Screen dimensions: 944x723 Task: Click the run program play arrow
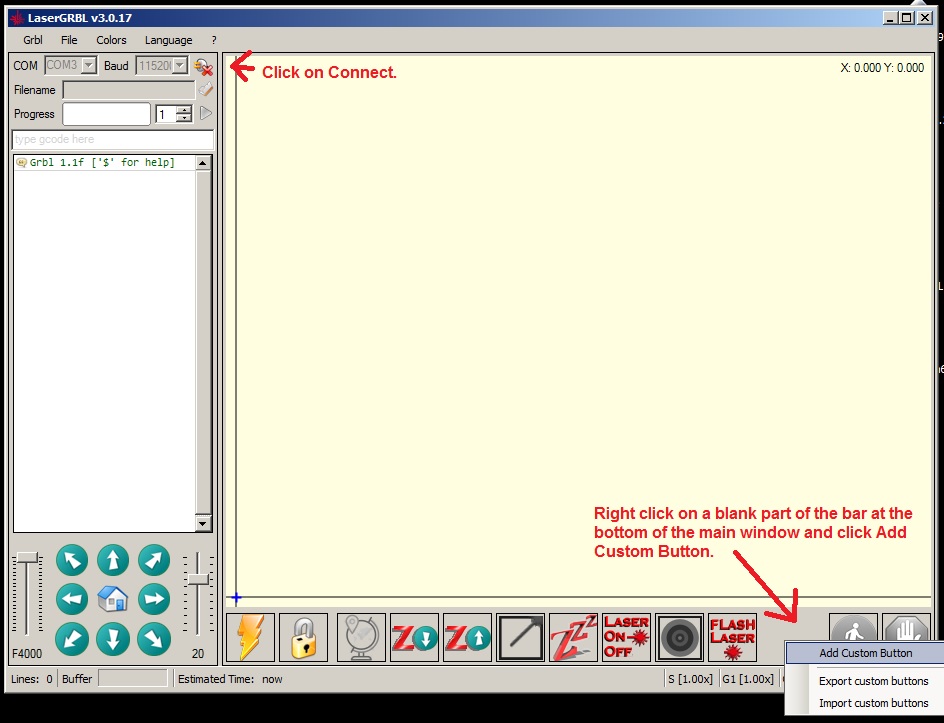pyautogui.click(x=205, y=113)
